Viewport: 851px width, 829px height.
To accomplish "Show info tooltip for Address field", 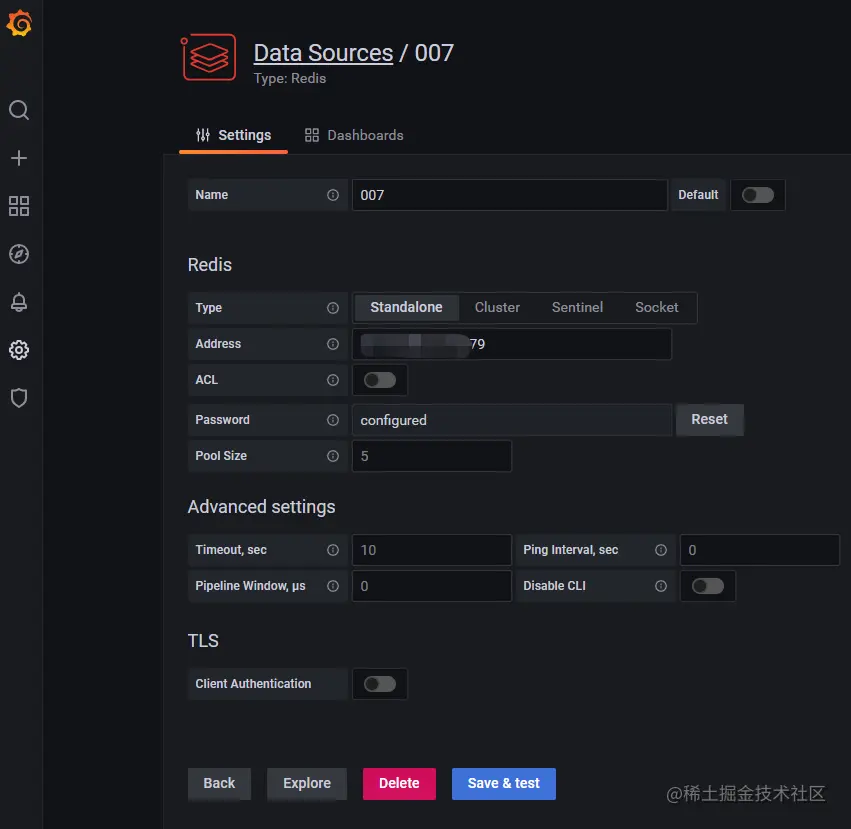I will click(333, 344).
